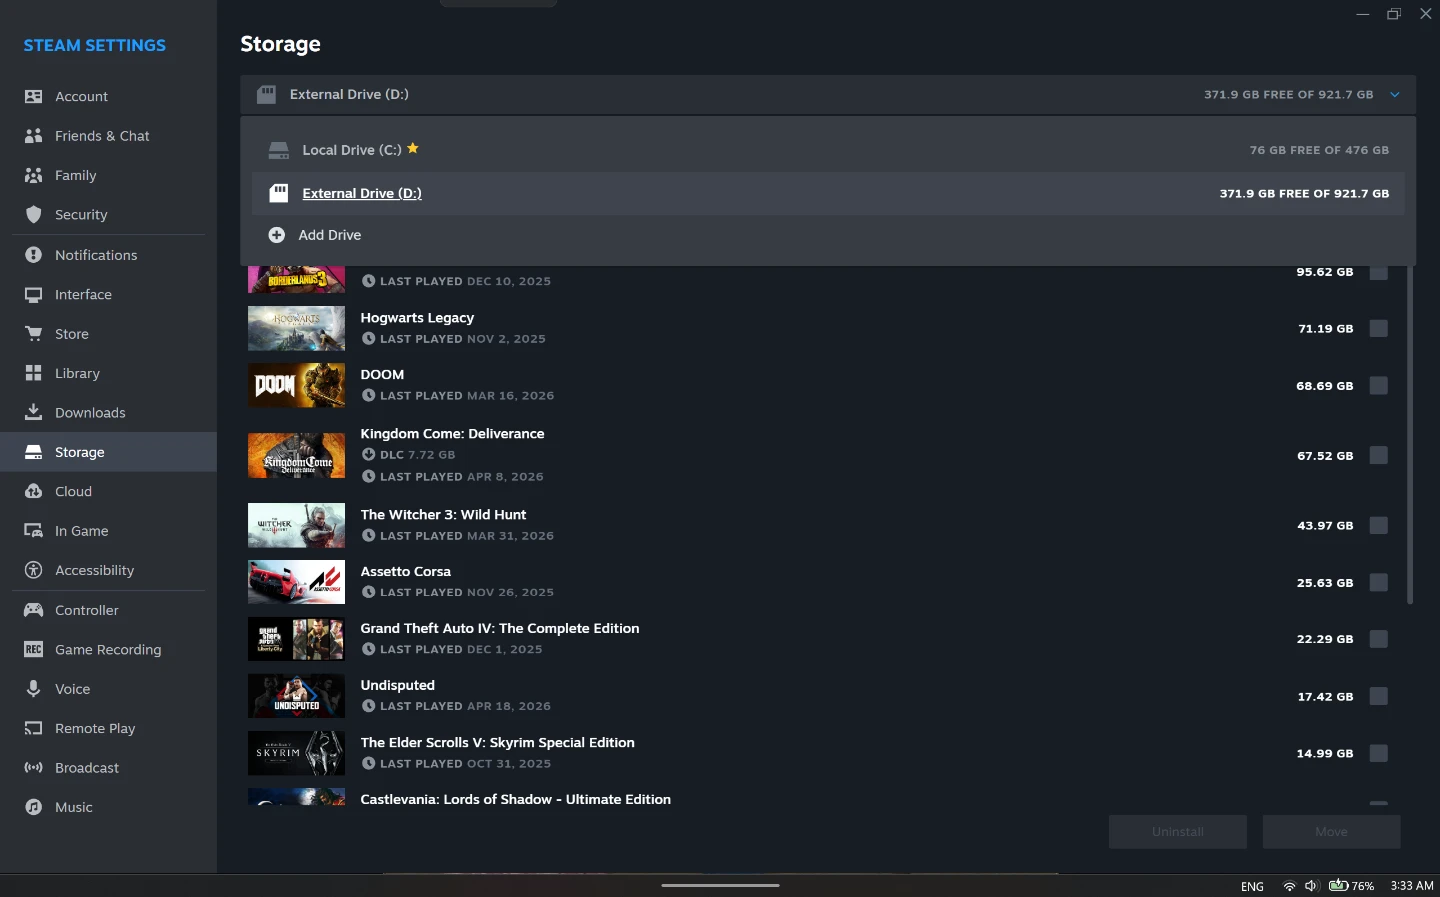
Task: Open the Account settings page
Action: (108, 97)
